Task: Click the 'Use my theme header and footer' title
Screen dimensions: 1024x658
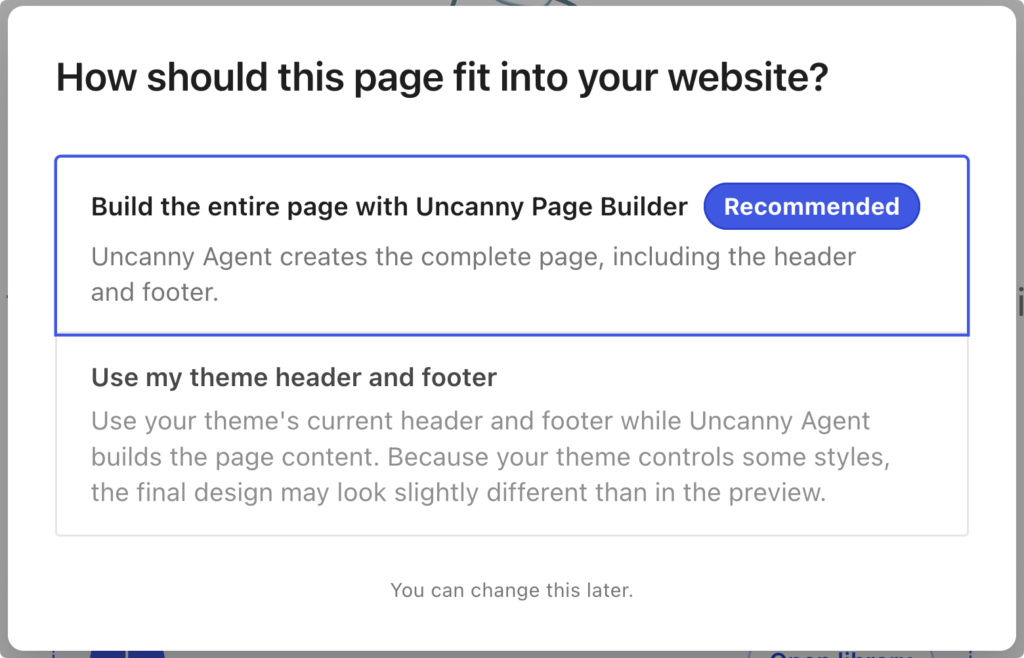Action: point(294,377)
